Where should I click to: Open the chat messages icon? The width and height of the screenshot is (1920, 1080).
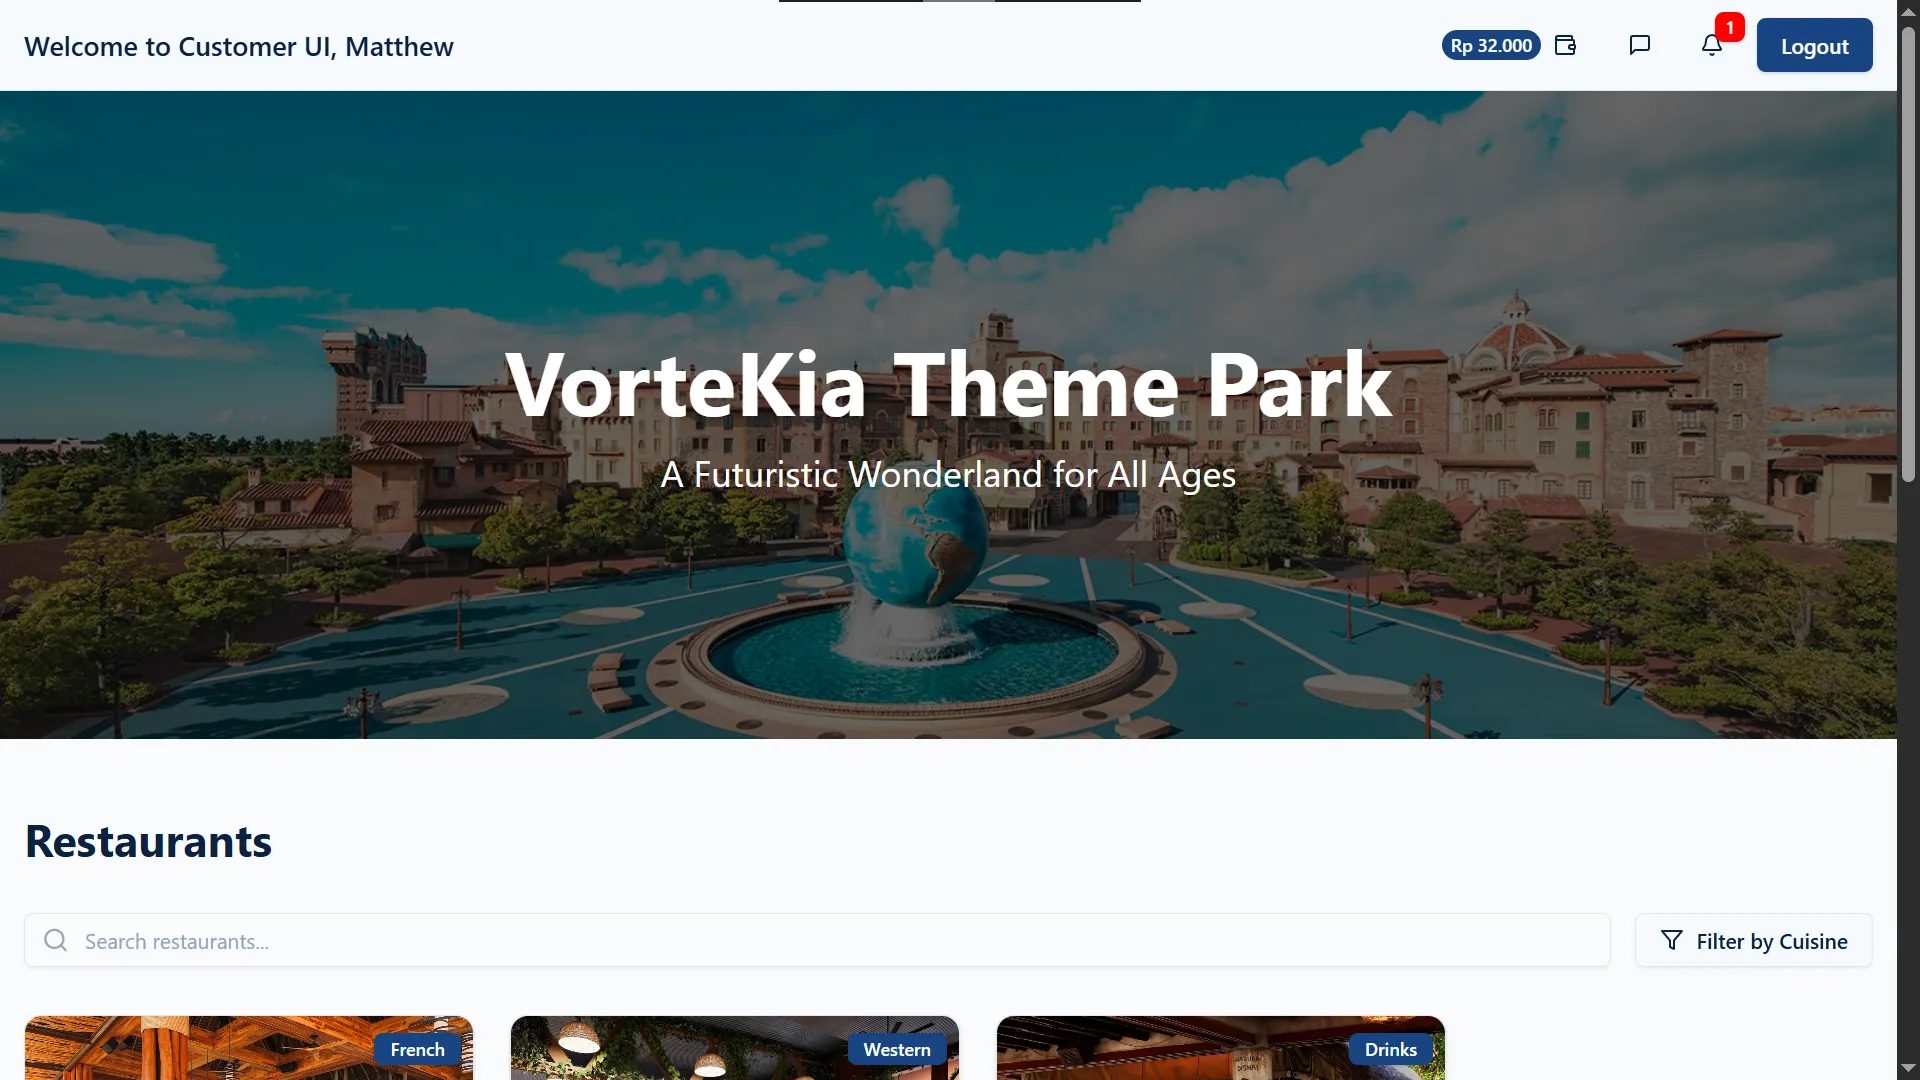click(1639, 45)
